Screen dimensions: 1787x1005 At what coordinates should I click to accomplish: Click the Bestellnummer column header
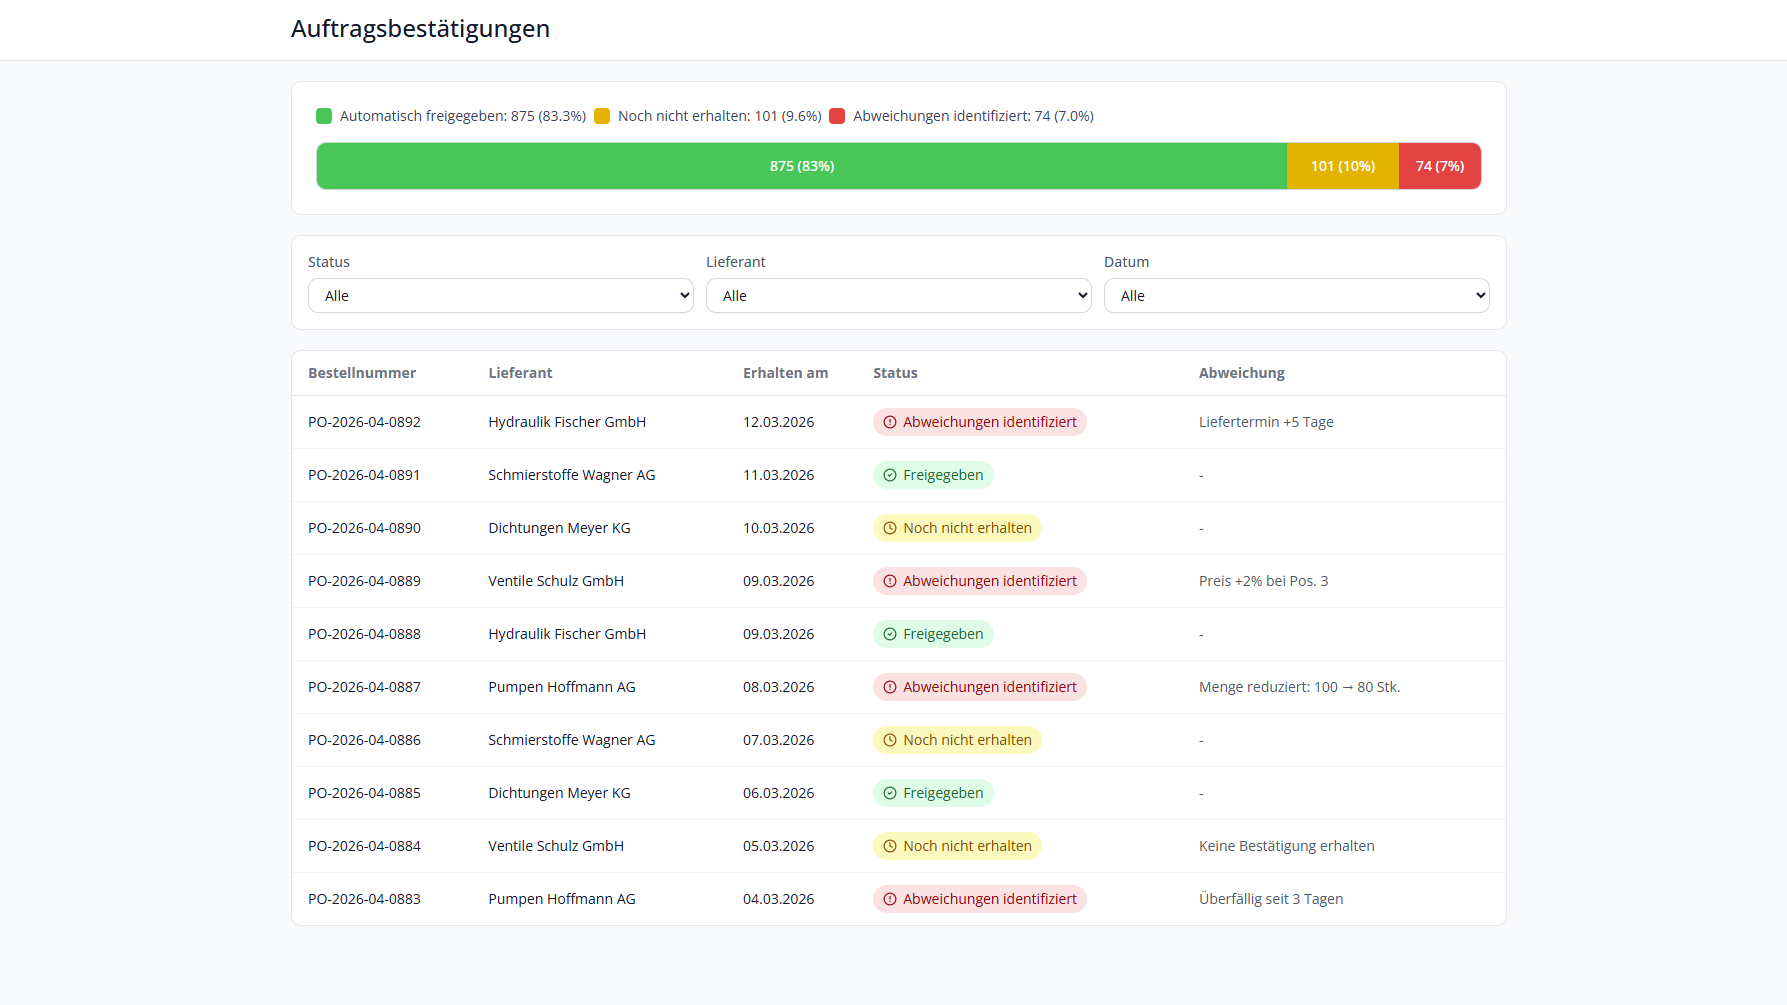(x=362, y=373)
